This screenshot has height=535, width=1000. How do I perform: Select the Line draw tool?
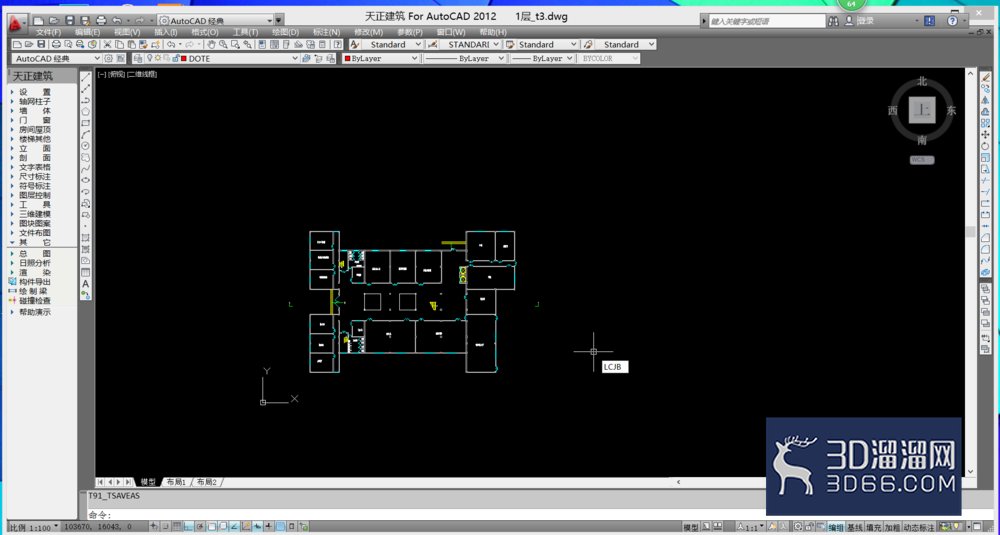(85, 77)
